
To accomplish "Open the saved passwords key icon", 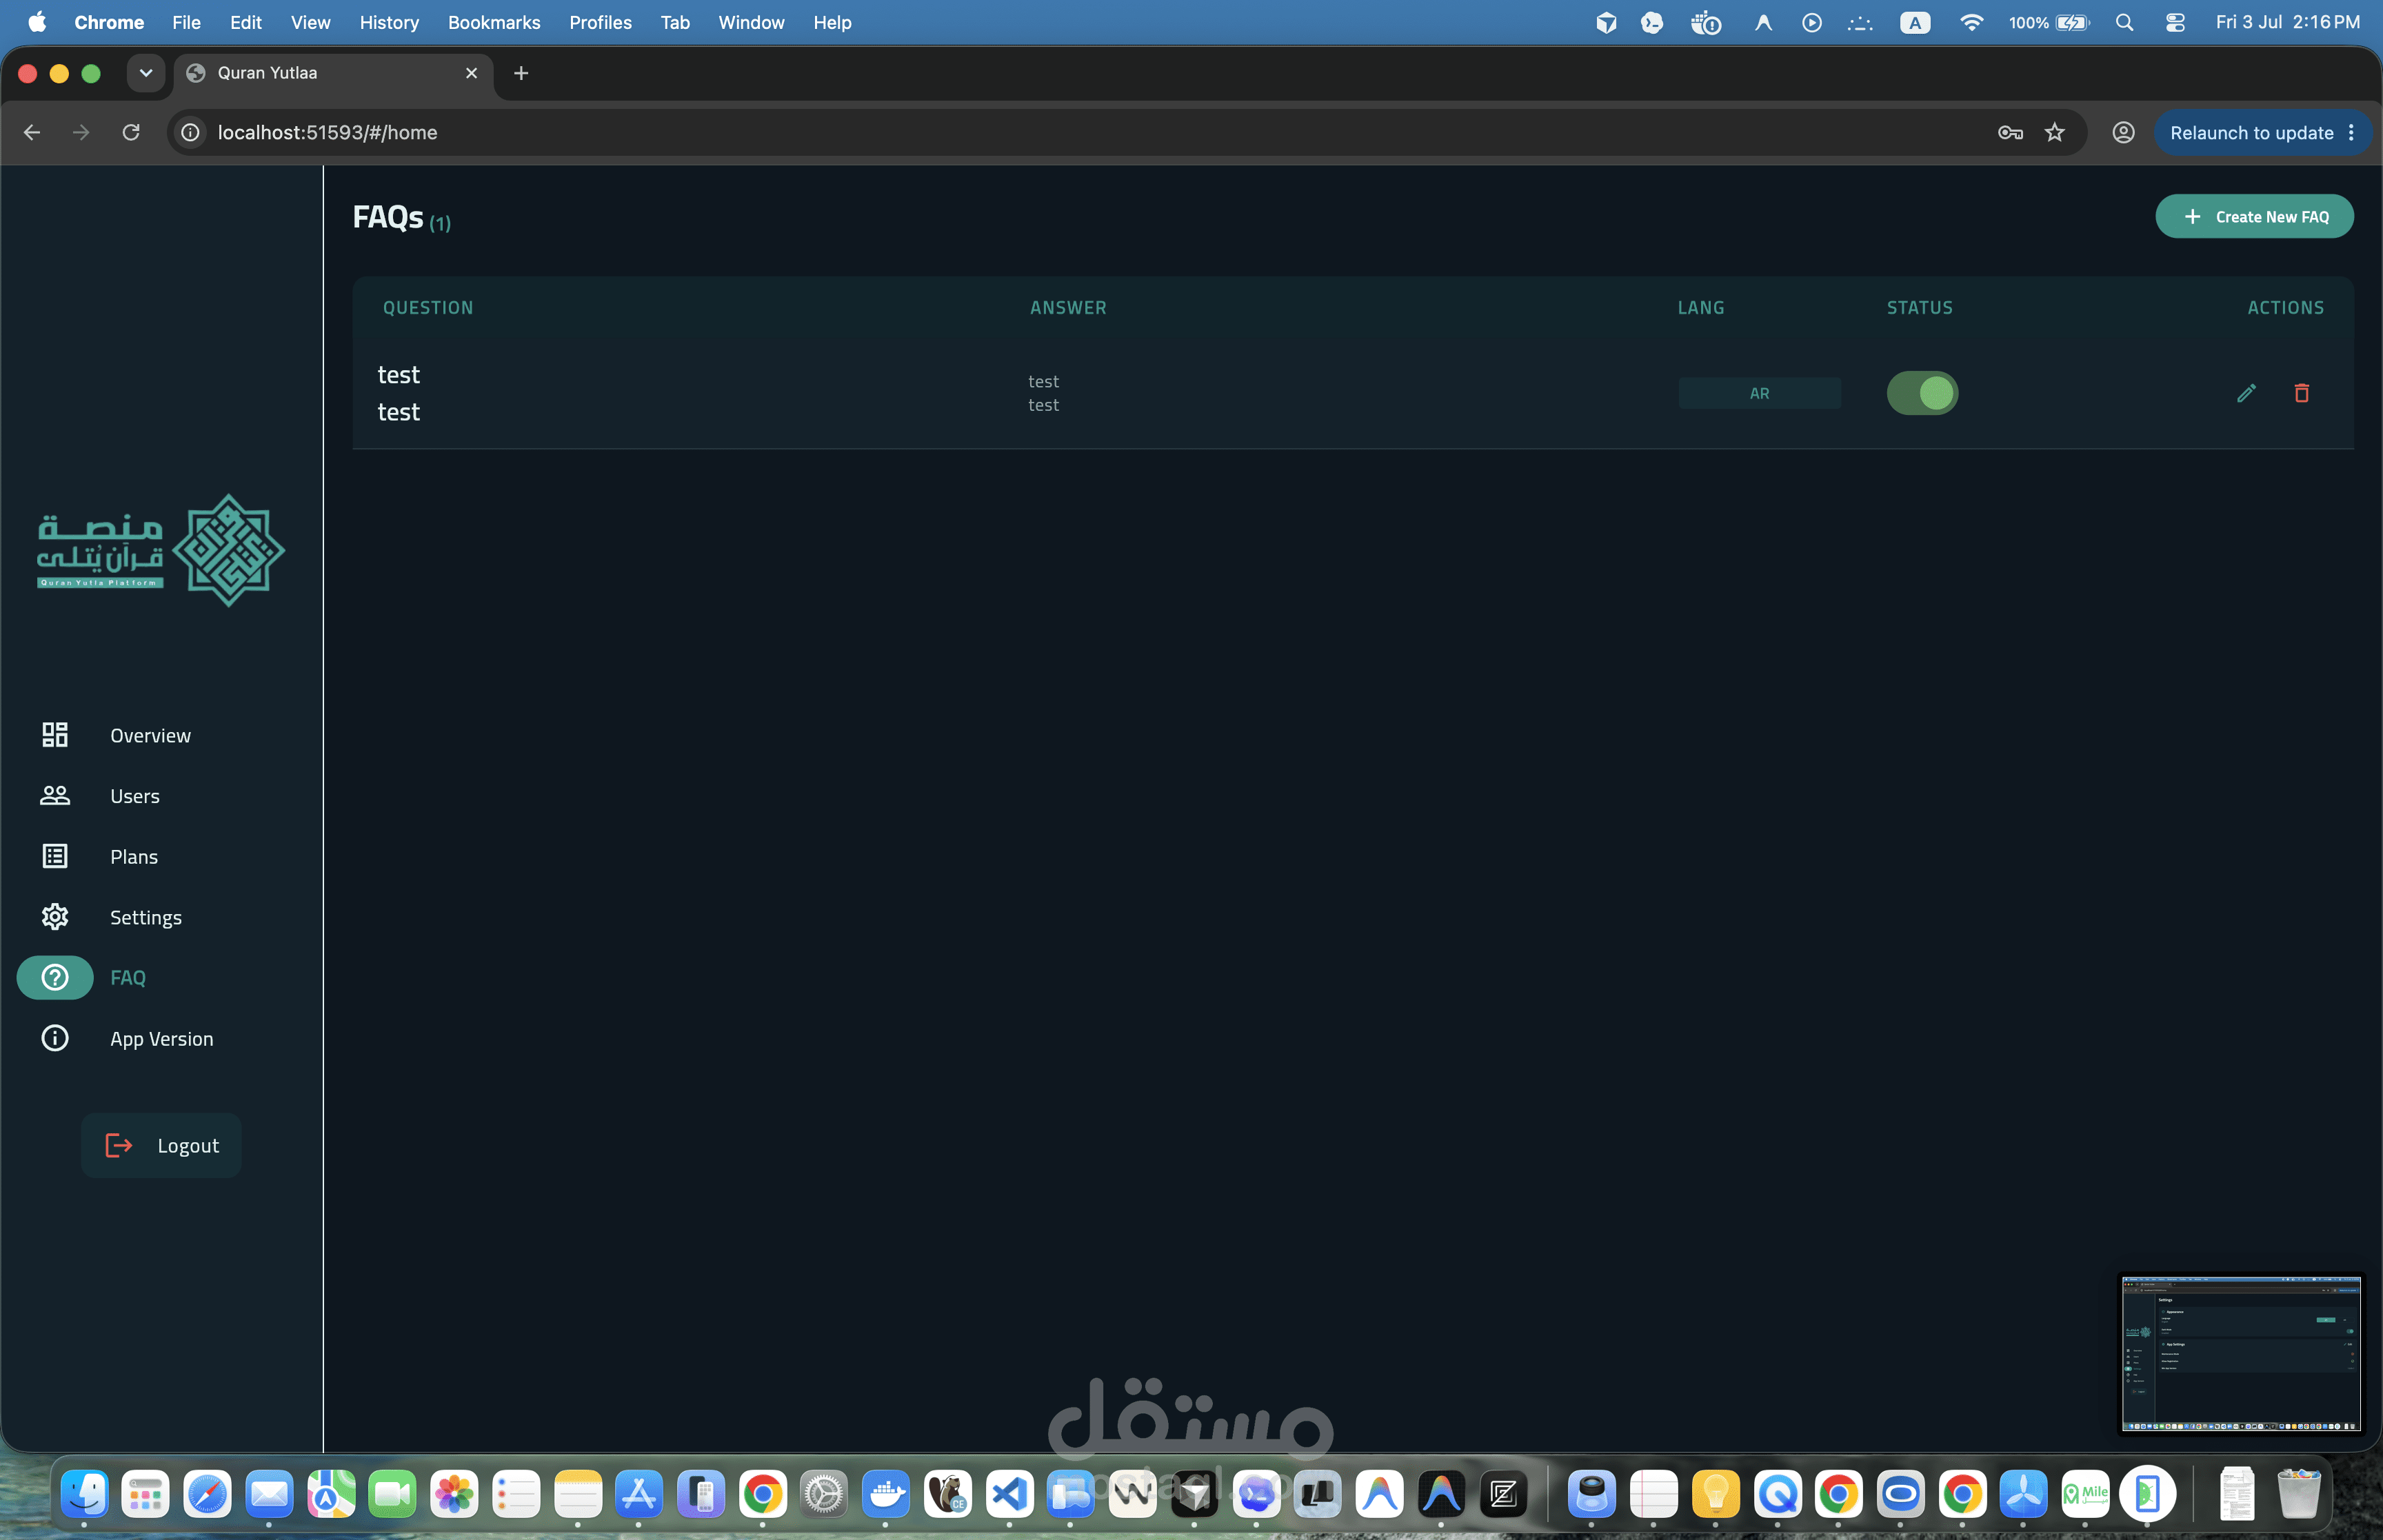I will [2010, 132].
